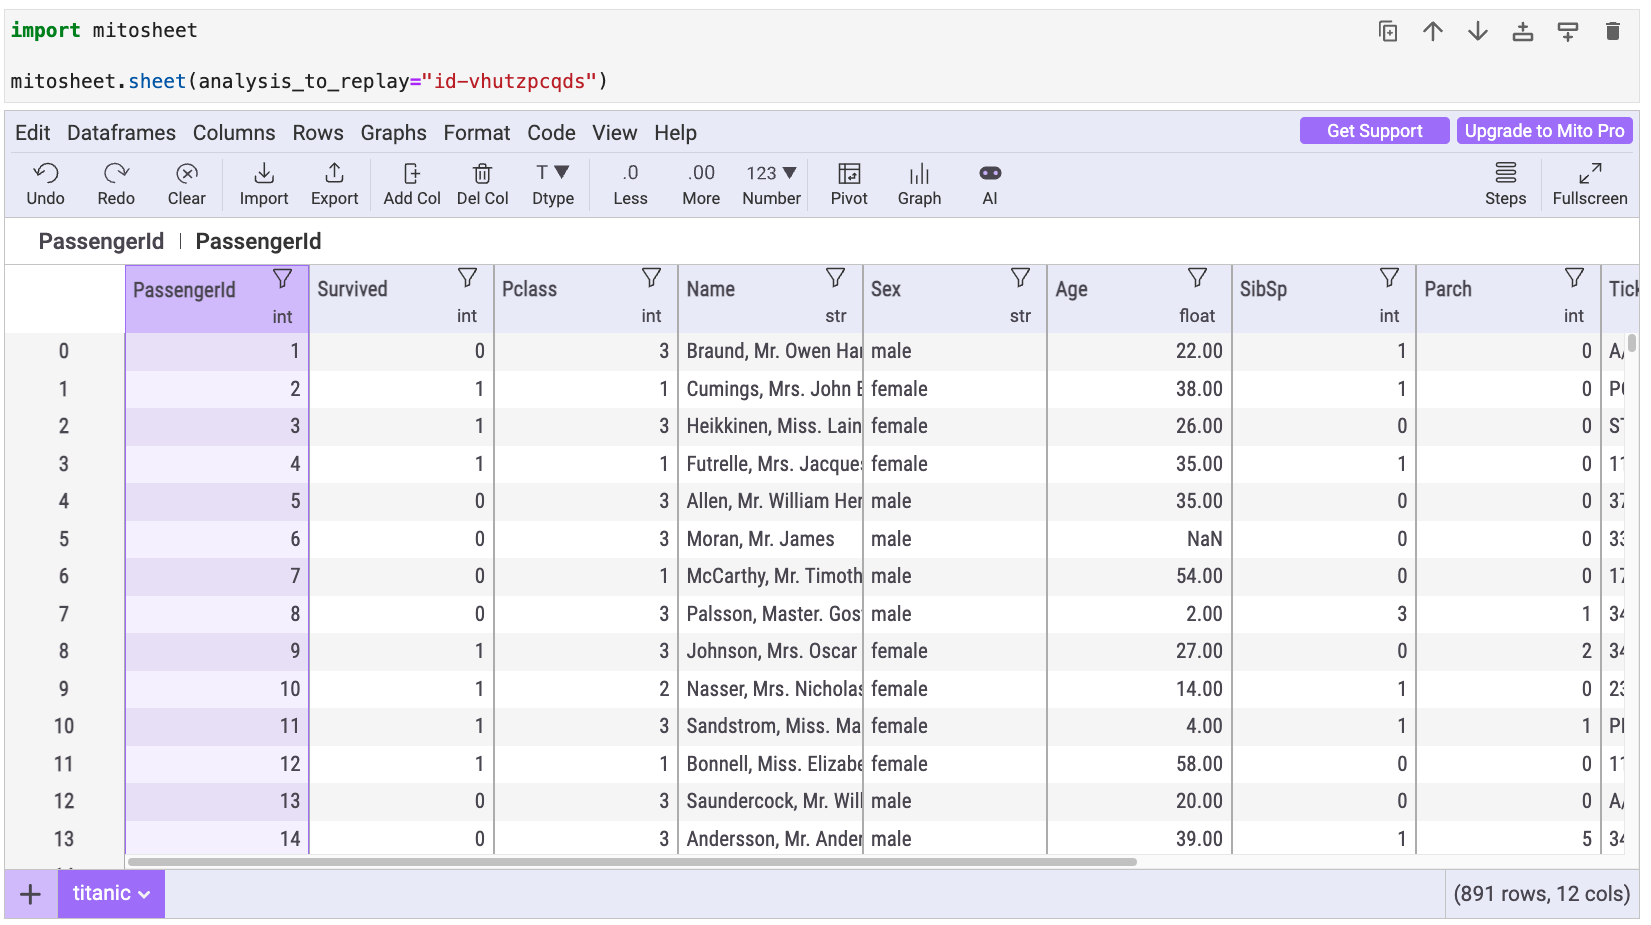Viewport: 1651px width, 925px height.
Task: Open the Dataframes menu
Action: click(x=121, y=133)
